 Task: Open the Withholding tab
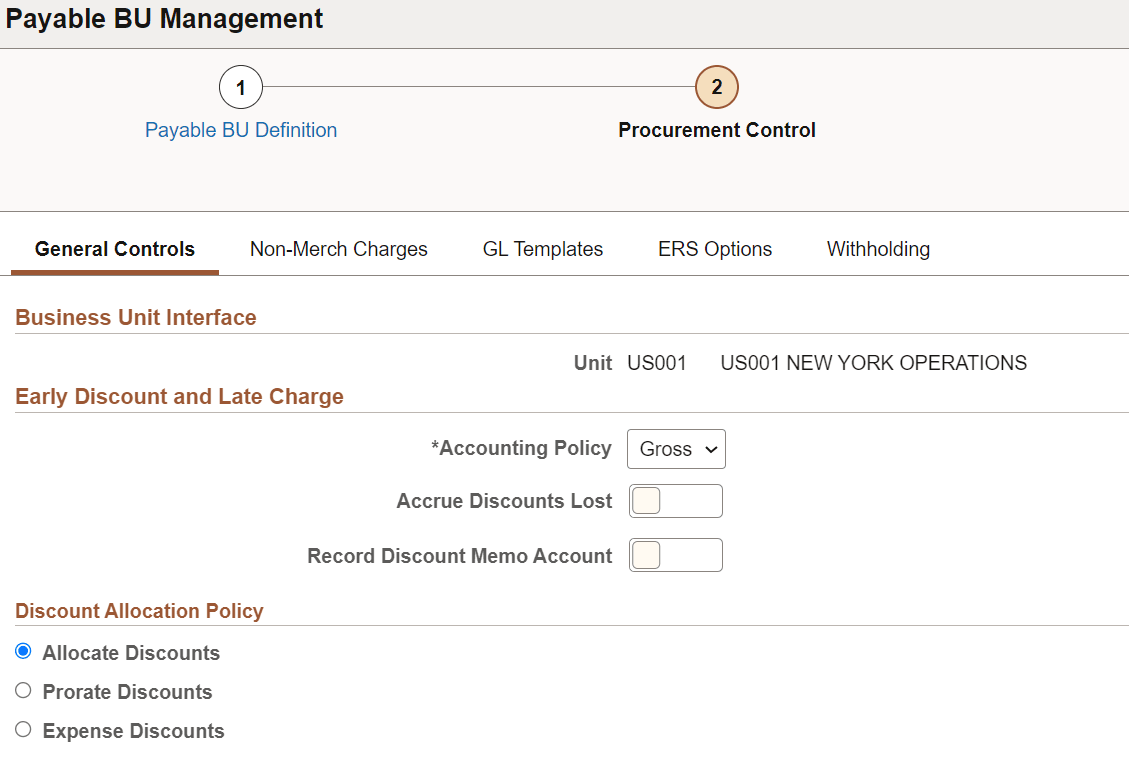coord(877,248)
